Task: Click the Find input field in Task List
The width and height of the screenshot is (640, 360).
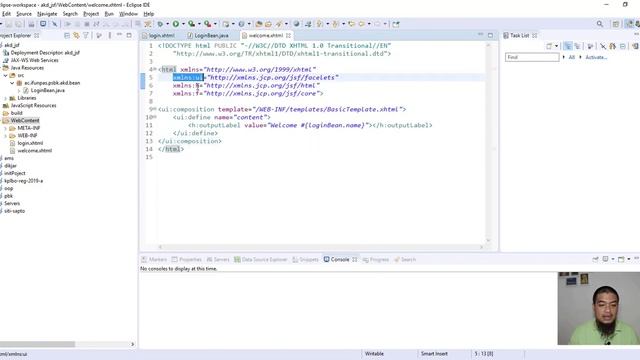Action: (x=532, y=57)
